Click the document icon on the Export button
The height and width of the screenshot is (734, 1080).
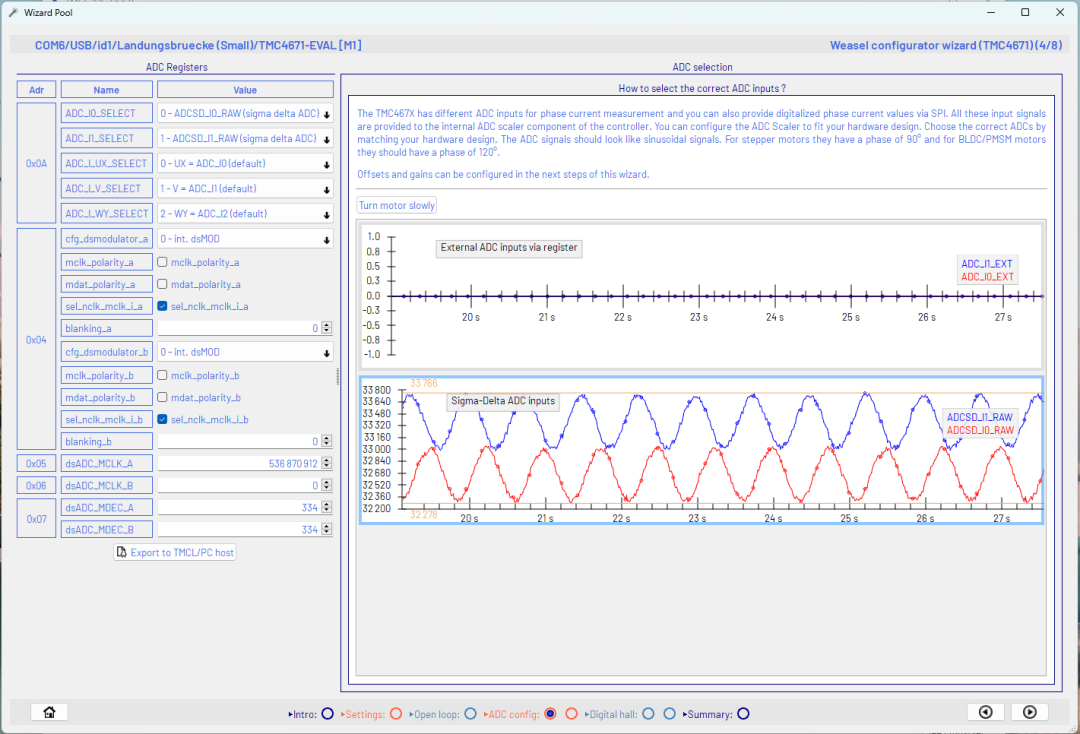click(x=122, y=552)
